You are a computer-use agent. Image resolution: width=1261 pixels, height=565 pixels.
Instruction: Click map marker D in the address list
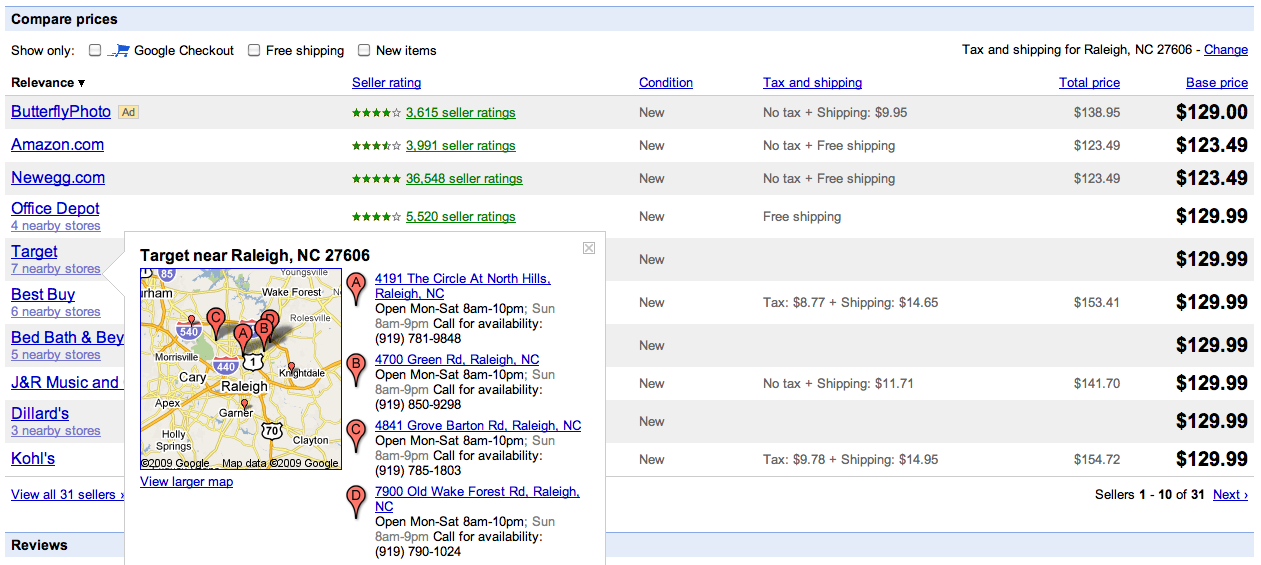(355, 500)
